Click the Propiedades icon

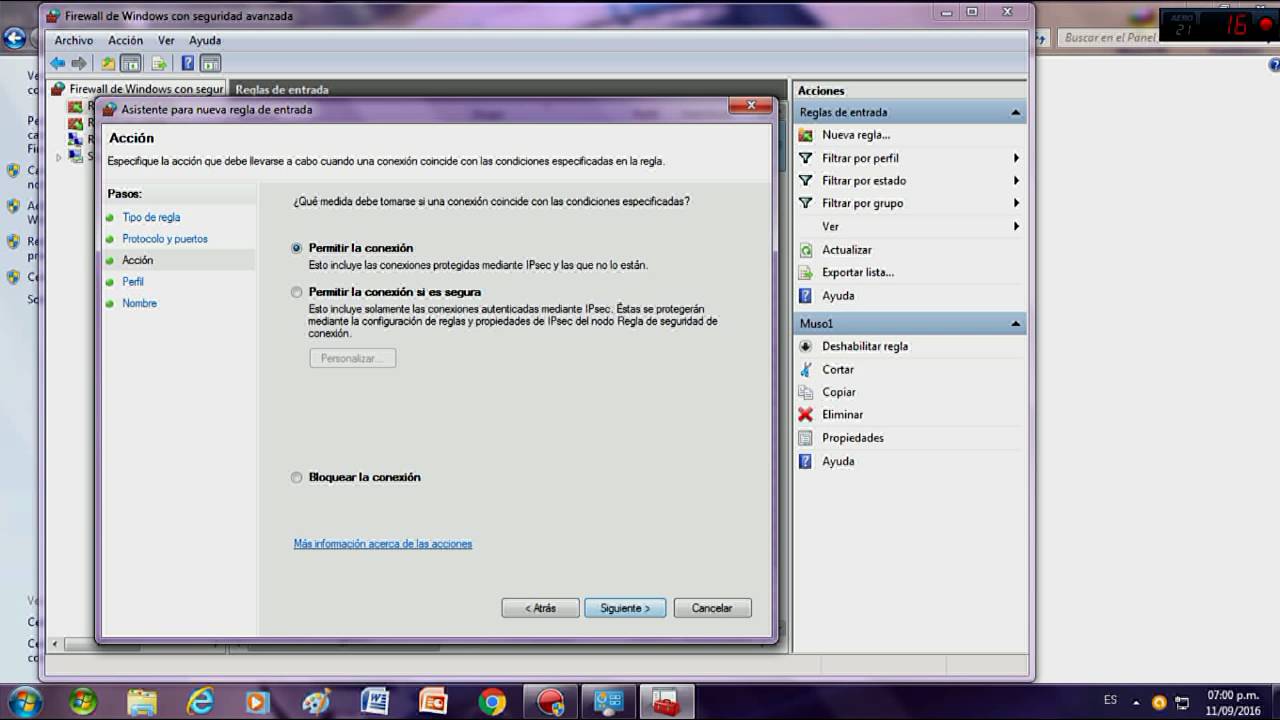pos(806,438)
